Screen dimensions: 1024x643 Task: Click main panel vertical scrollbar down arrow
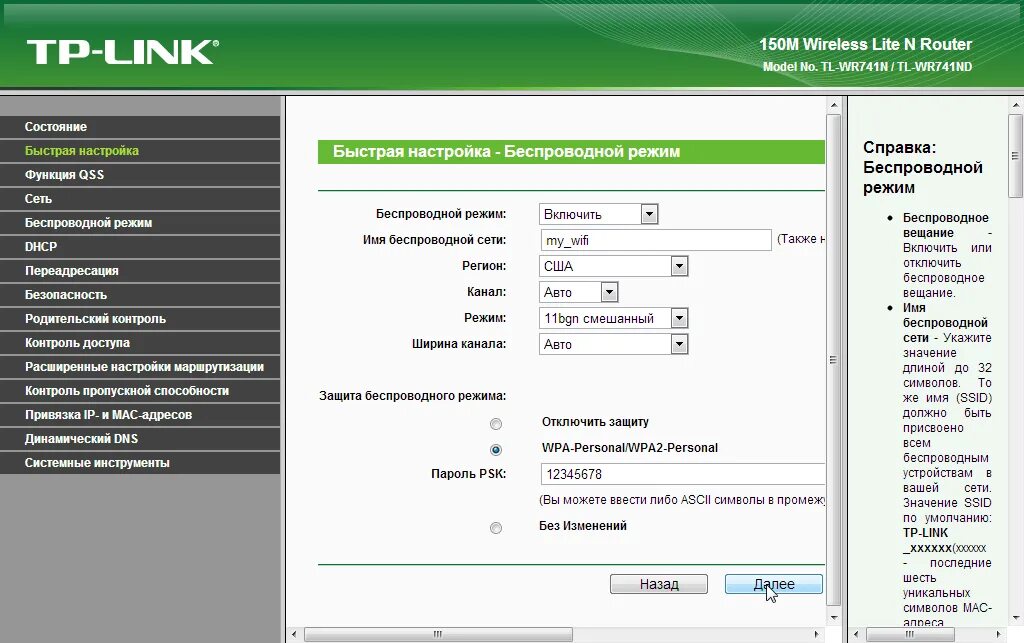point(833,617)
